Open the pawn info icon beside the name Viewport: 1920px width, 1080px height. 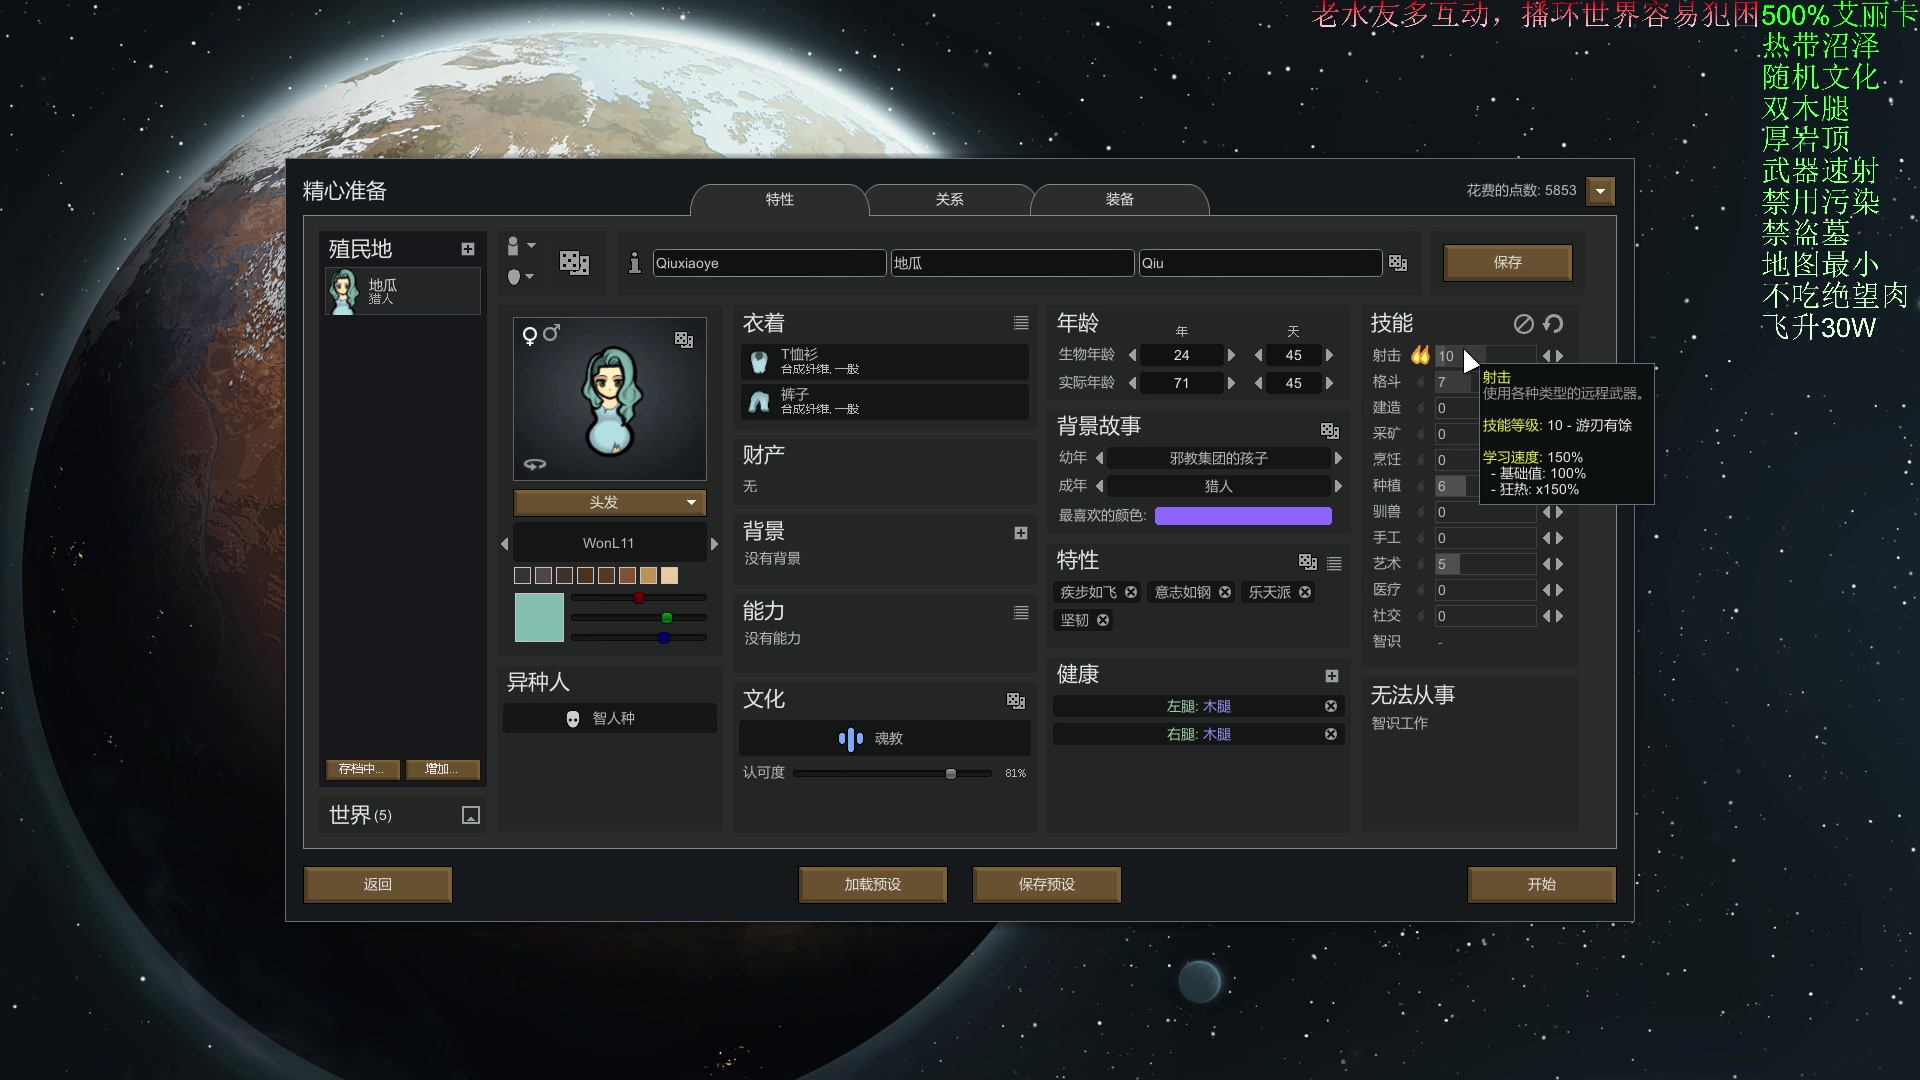(x=634, y=263)
